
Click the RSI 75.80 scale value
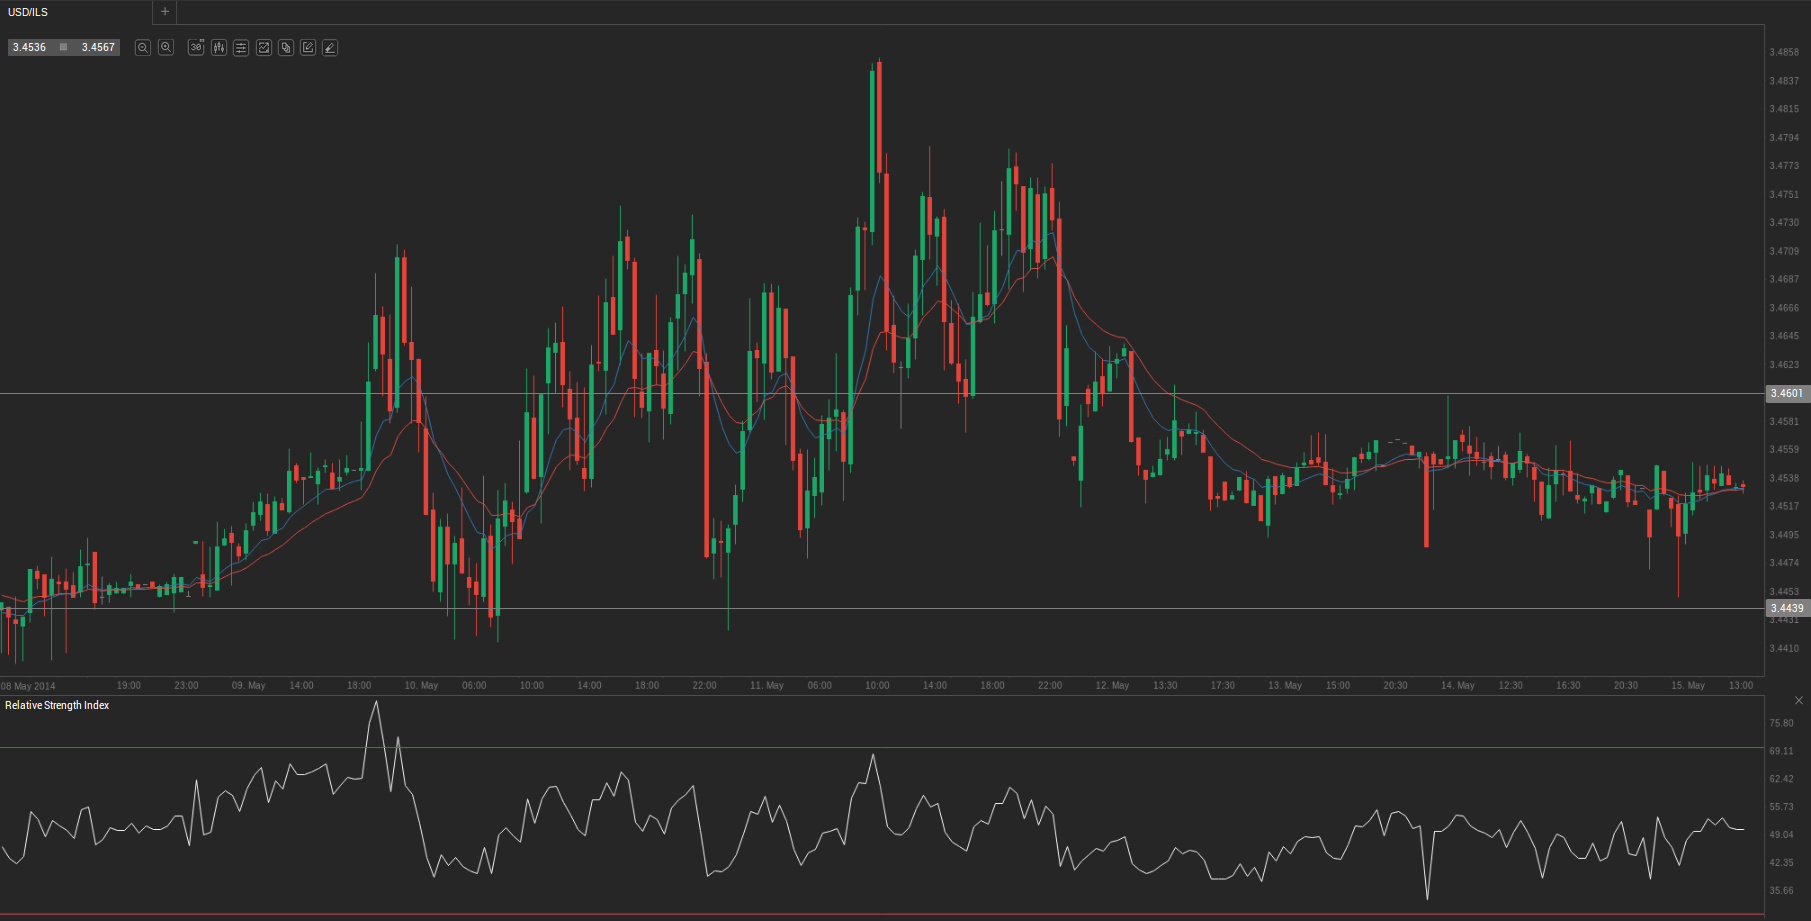coord(1781,723)
